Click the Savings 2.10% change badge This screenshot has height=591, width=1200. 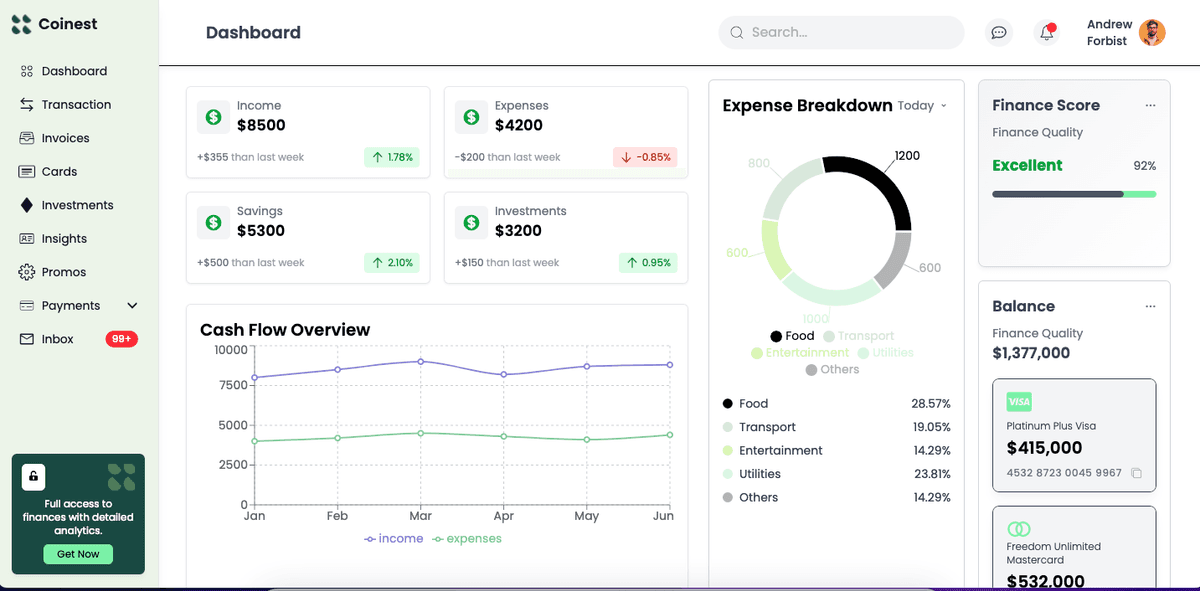(391, 263)
